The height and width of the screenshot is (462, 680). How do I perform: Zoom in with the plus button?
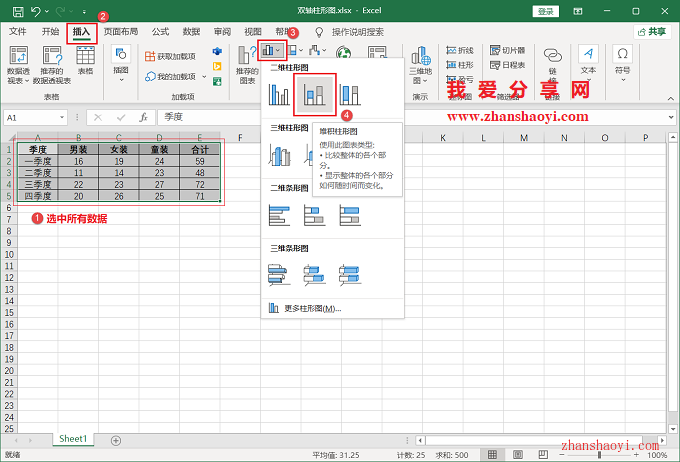pyautogui.click(x=636, y=455)
